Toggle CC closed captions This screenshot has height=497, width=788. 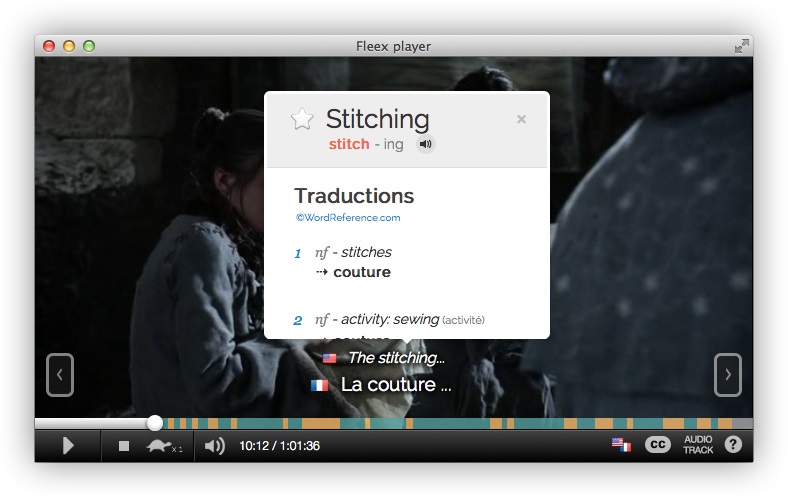coord(657,445)
